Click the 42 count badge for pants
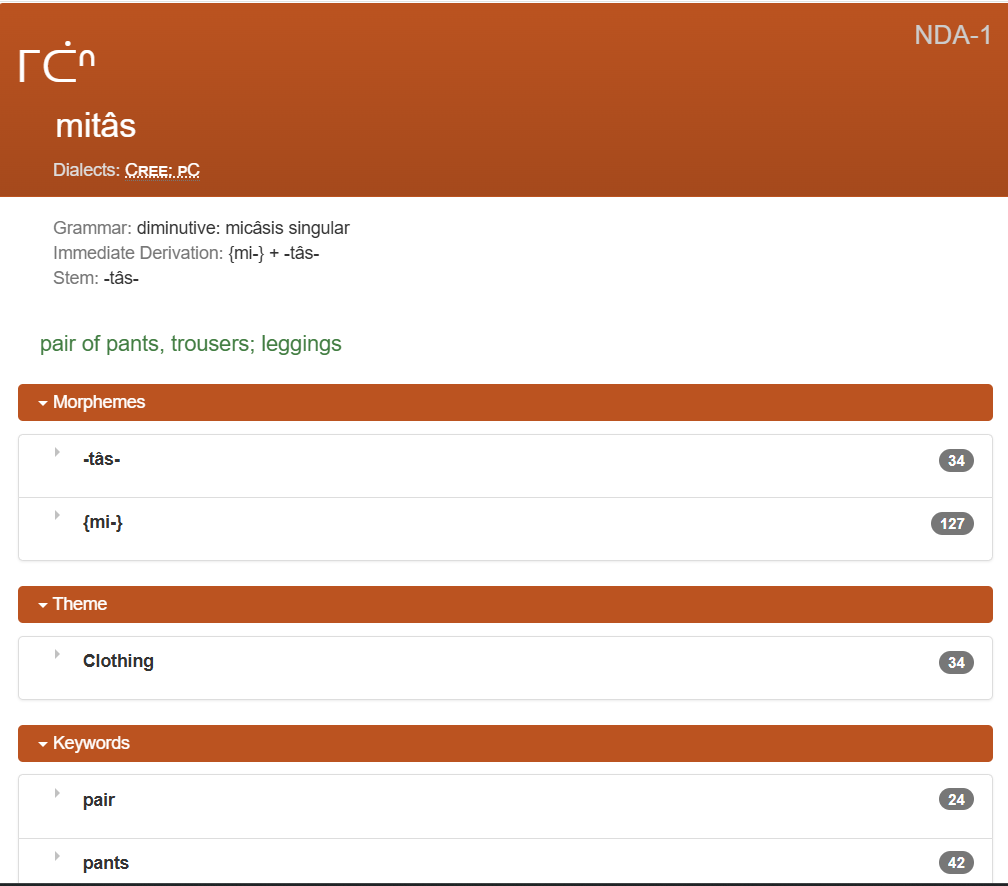1008x886 pixels. point(956,863)
